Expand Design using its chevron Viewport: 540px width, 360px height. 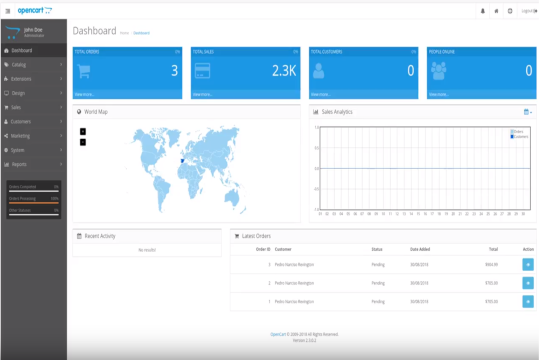[61, 93]
